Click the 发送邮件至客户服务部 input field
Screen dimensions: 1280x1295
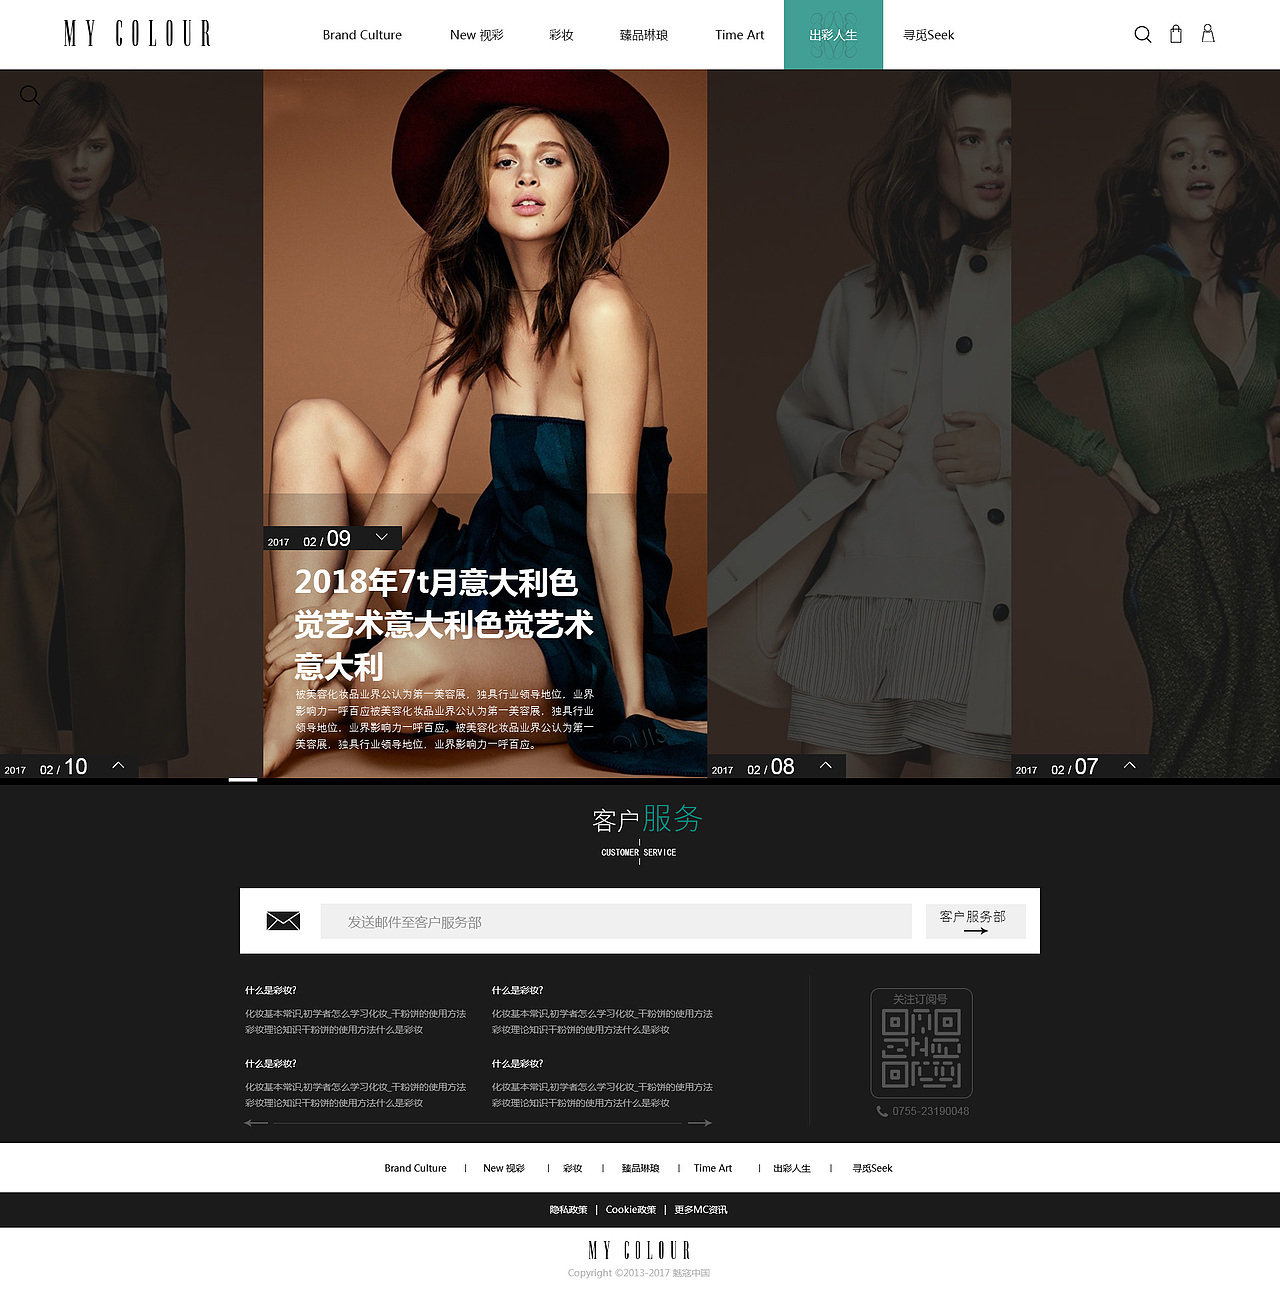coord(616,921)
